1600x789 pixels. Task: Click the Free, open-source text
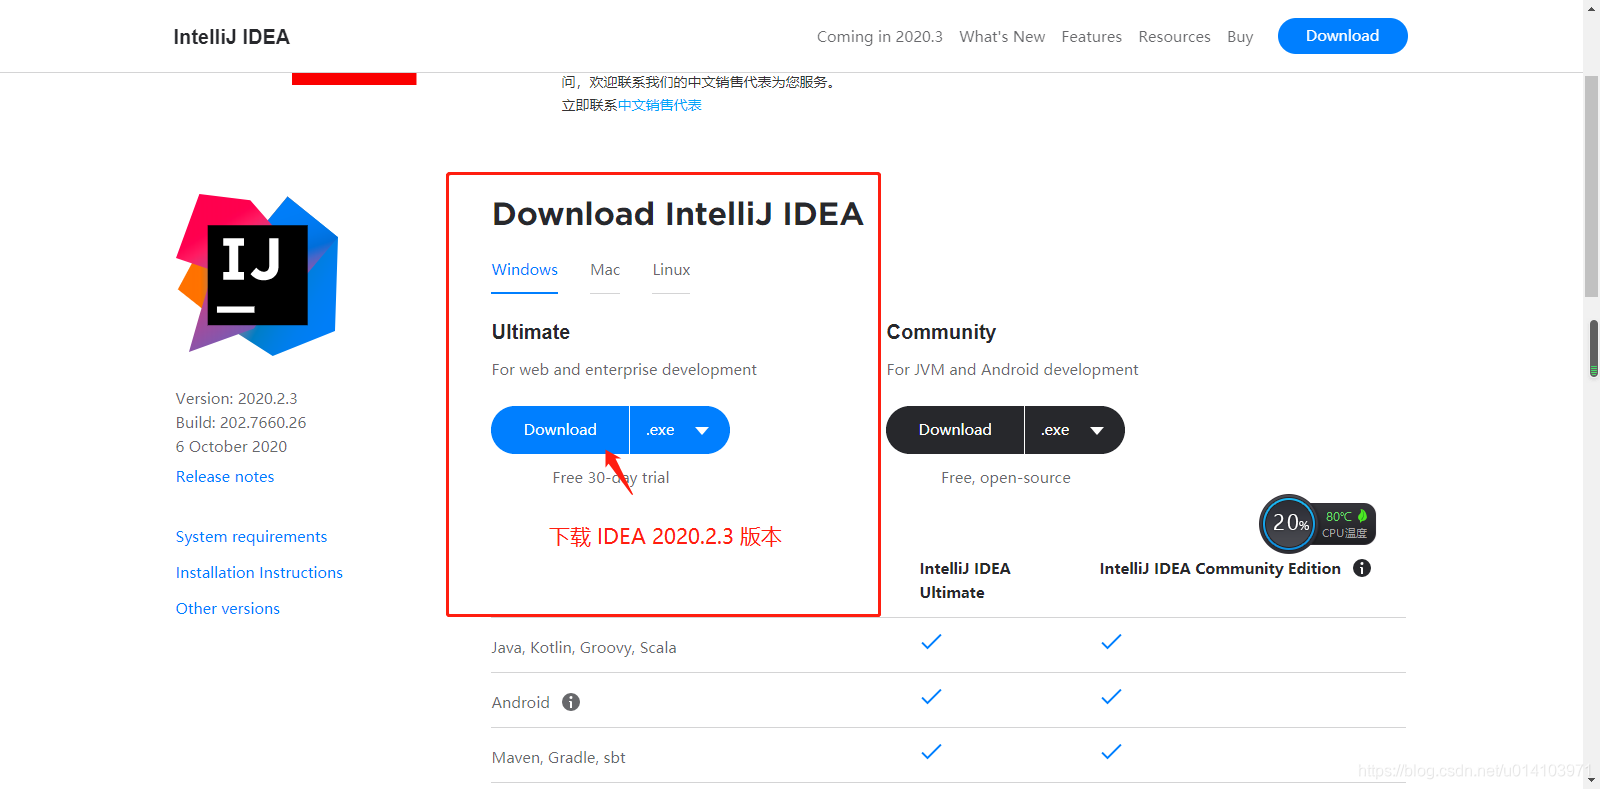(1005, 478)
